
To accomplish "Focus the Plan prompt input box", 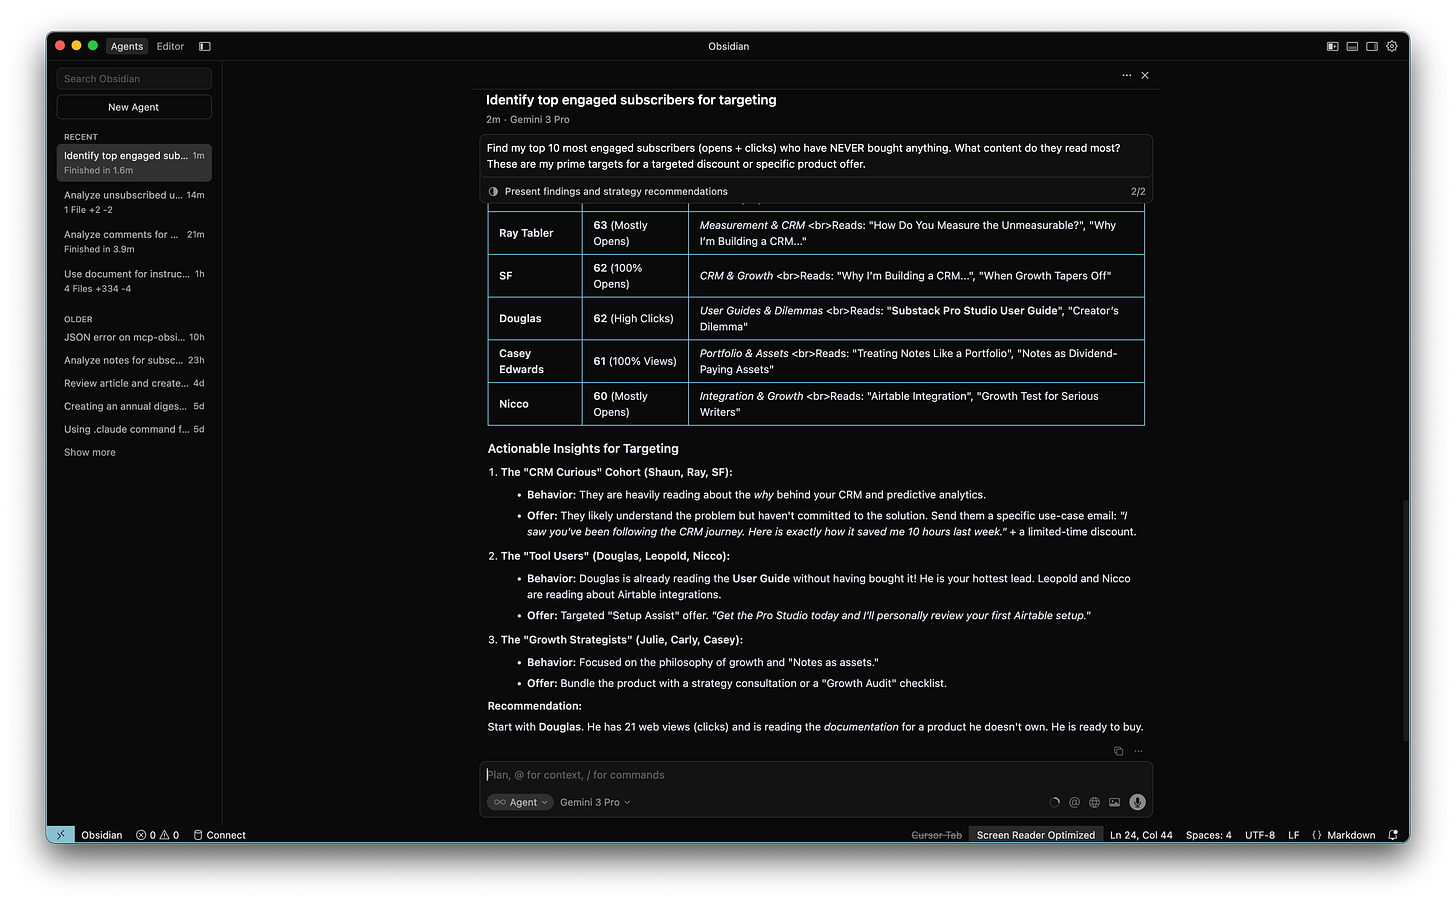I will pyautogui.click(x=816, y=775).
